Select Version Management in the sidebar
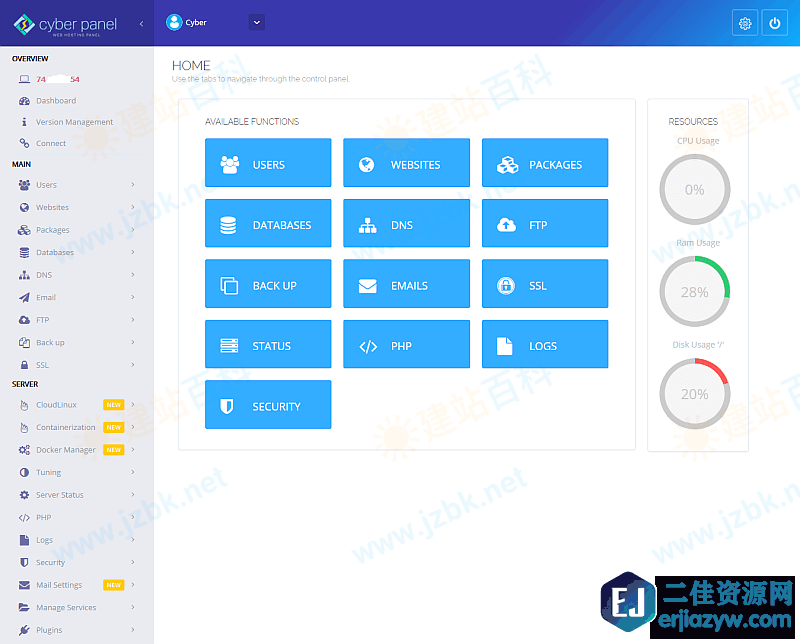Screen dimensions: 800x644 pos(74,122)
